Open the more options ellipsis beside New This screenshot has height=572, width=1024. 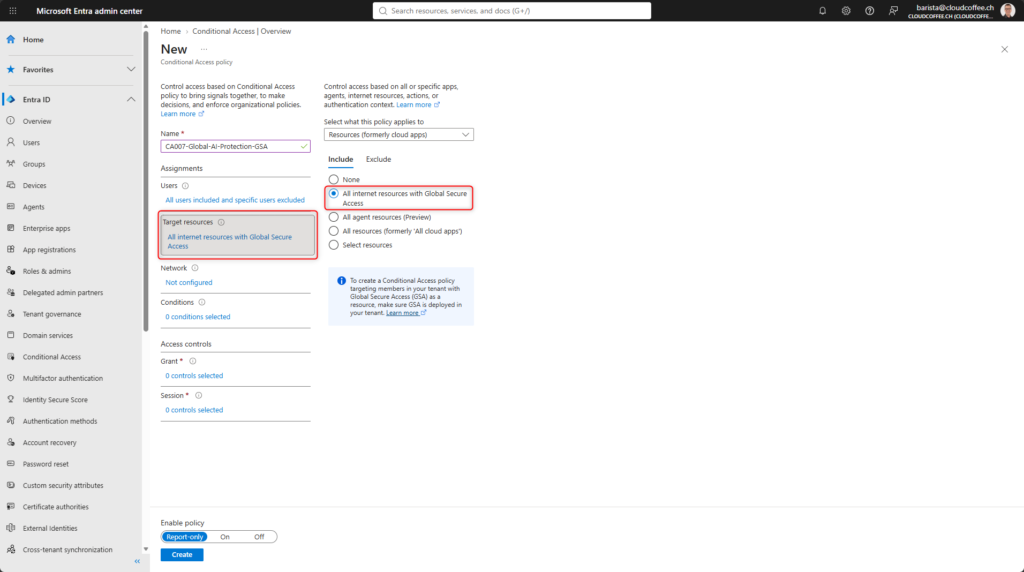(204, 50)
